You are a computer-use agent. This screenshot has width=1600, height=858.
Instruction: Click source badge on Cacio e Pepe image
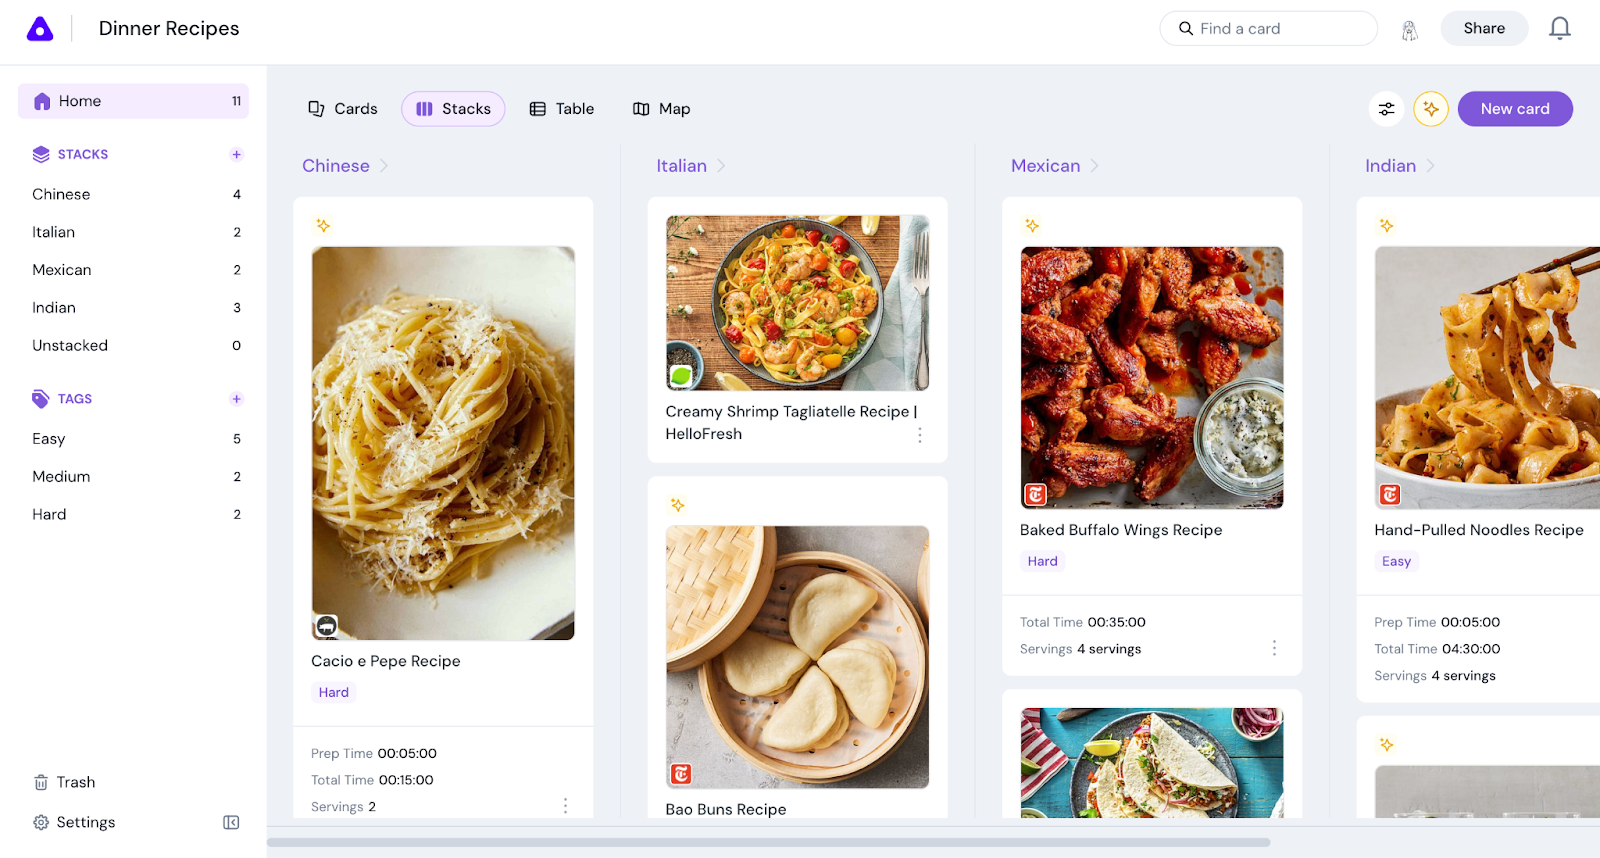(x=326, y=626)
